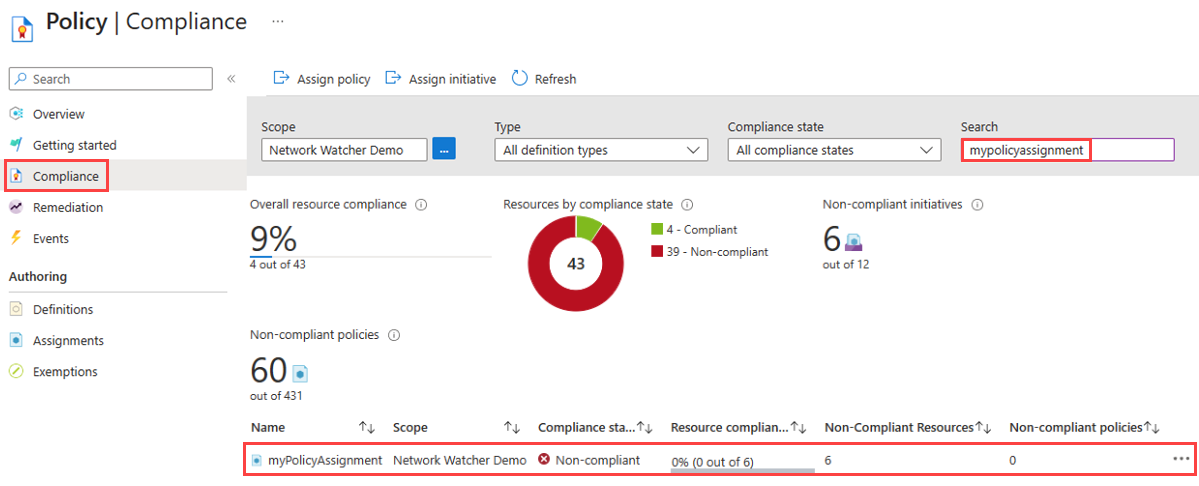Go to Assignments under Authoring

68,340
